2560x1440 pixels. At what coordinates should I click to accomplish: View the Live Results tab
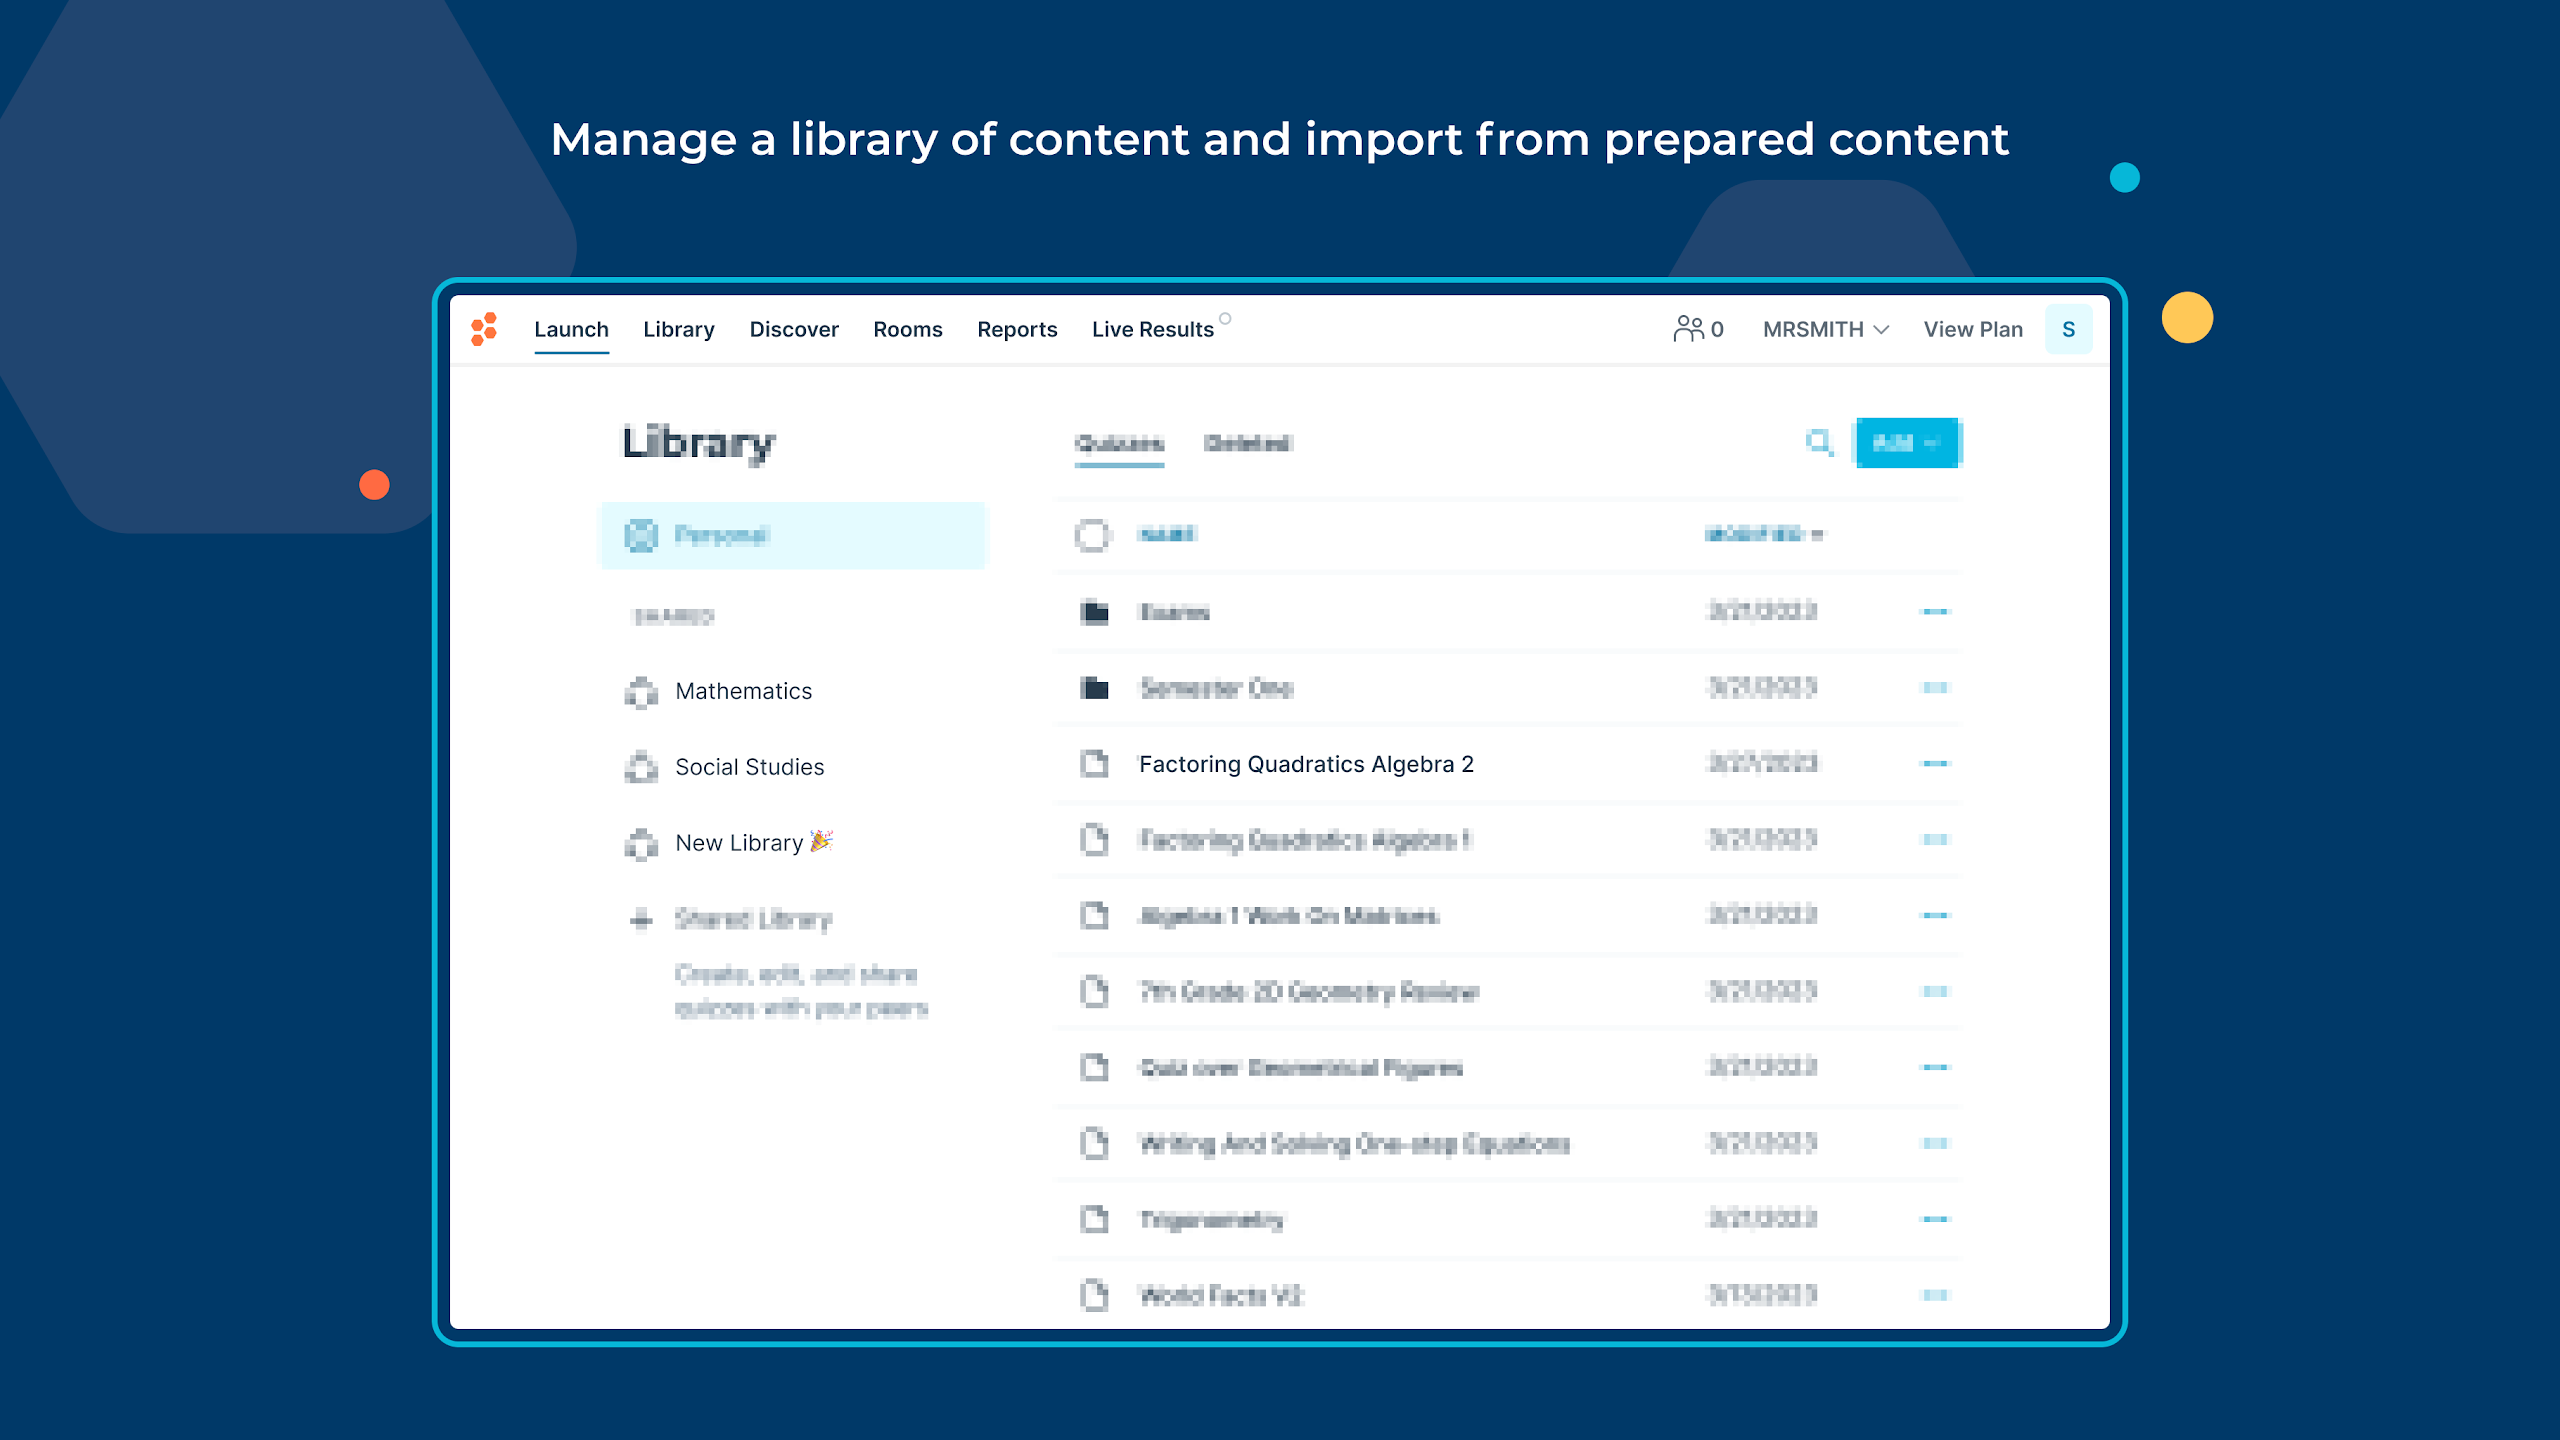click(1153, 329)
